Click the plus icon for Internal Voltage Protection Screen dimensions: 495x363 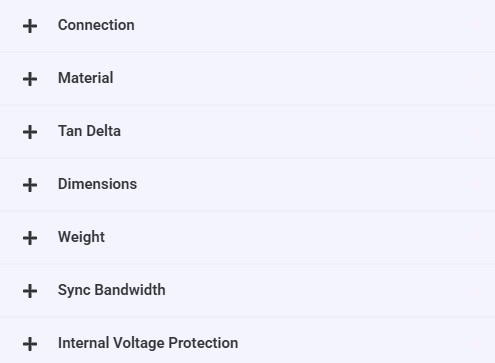[30, 344]
